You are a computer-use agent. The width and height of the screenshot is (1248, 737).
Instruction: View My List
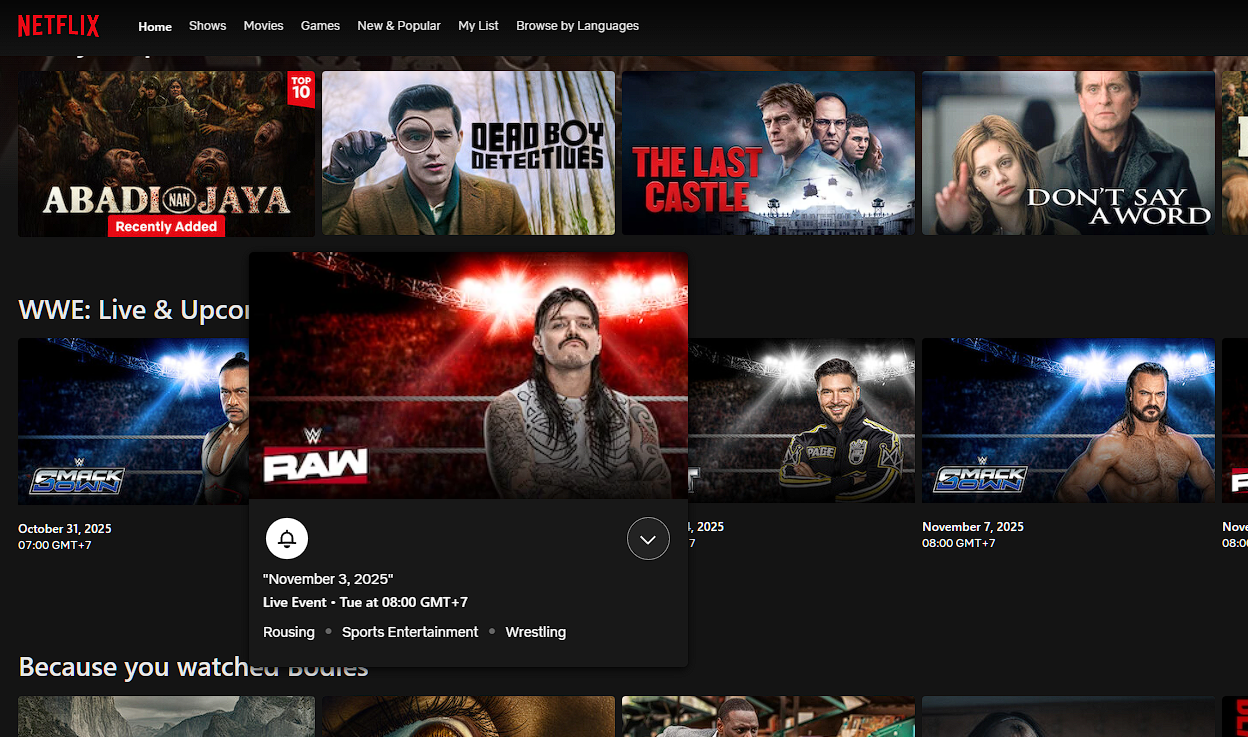[x=478, y=26]
